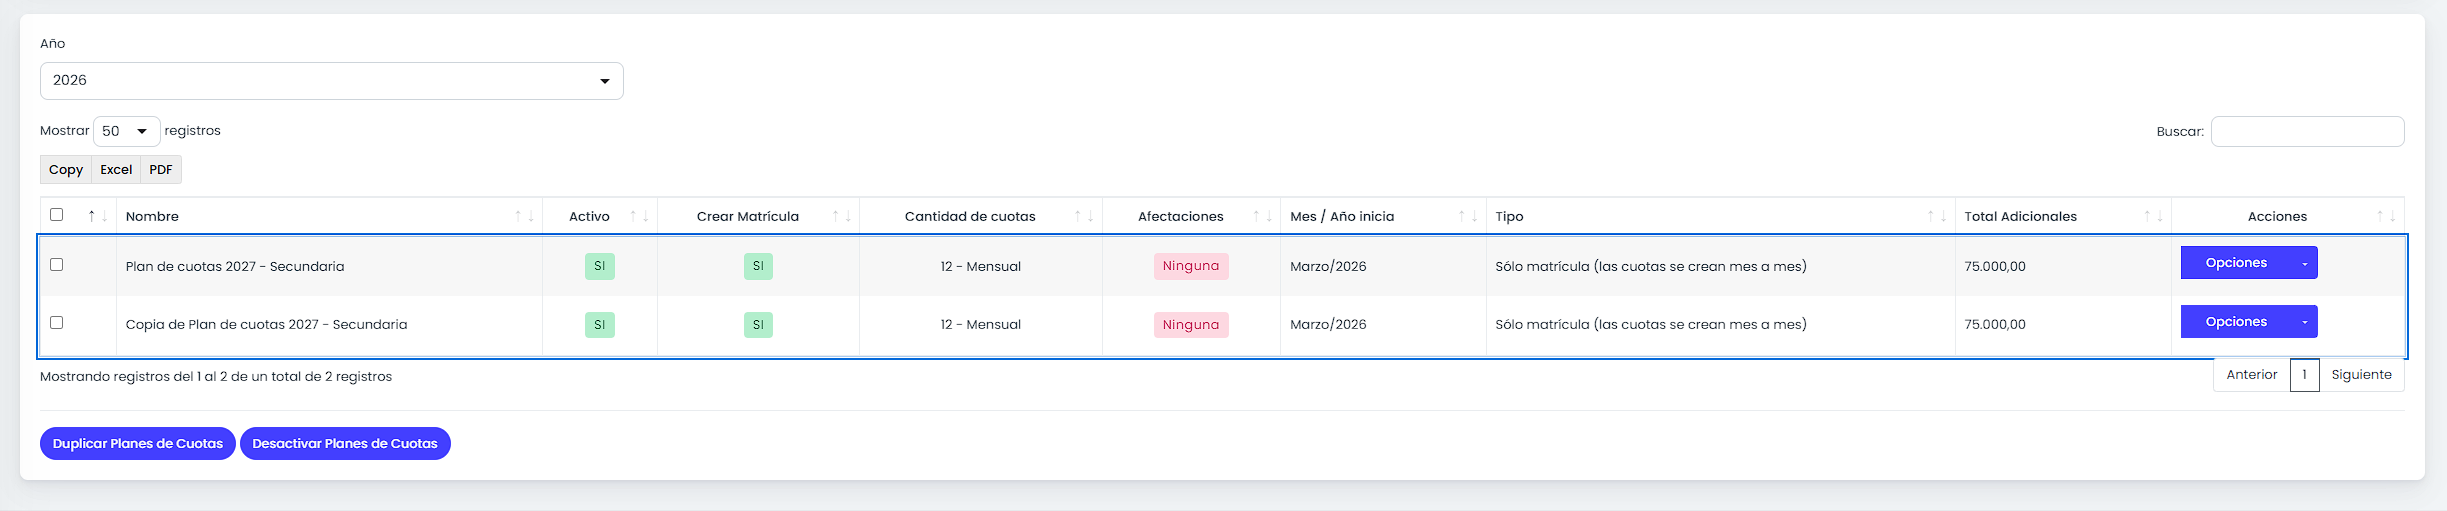The height and width of the screenshot is (511, 2447).
Task: Sort by the Afectaciones column
Action: [x=1191, y=217]
